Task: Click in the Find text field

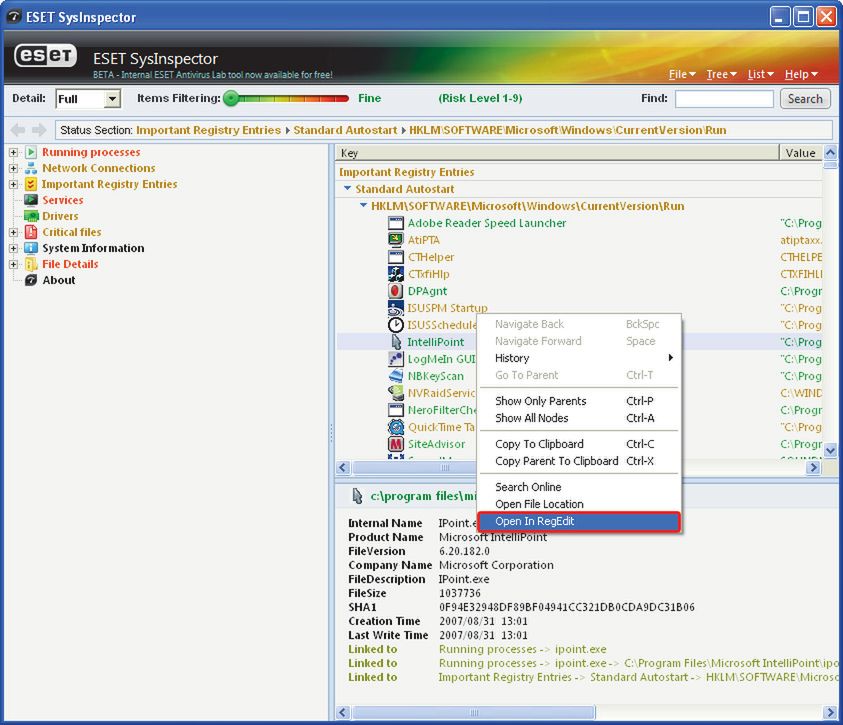Action: (x=724, y=99)
